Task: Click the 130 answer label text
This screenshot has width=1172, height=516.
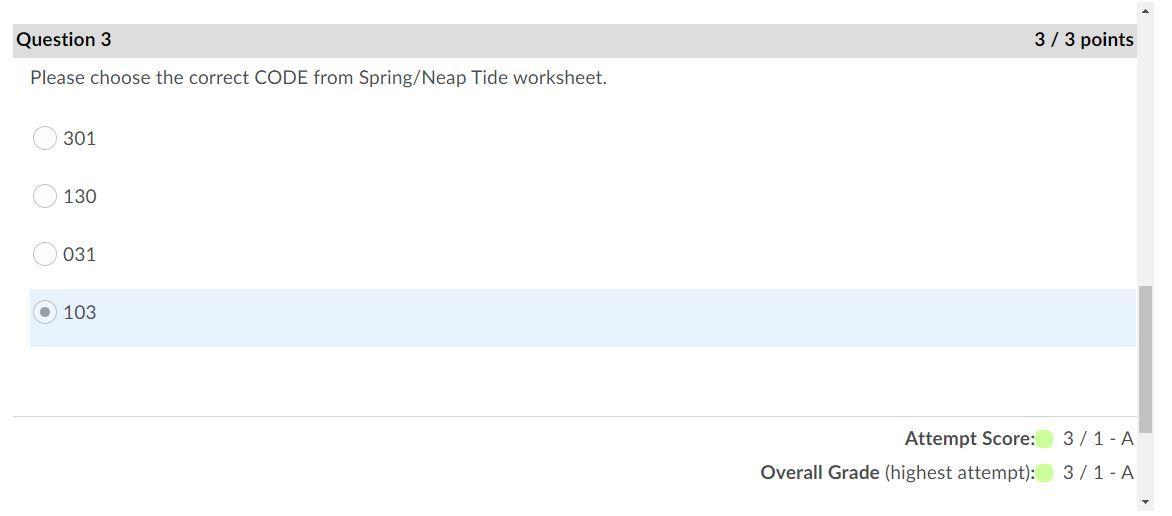Action: pos(80,197)
